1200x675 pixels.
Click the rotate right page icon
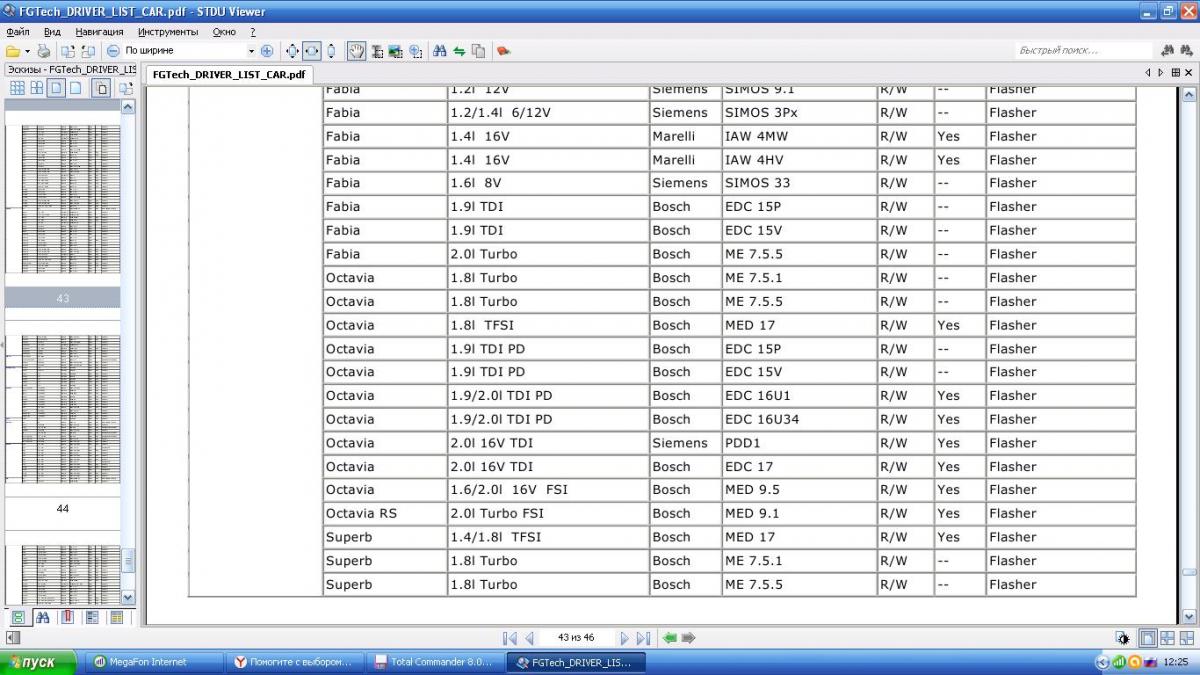pyautogui.click(x=87, y=50)
